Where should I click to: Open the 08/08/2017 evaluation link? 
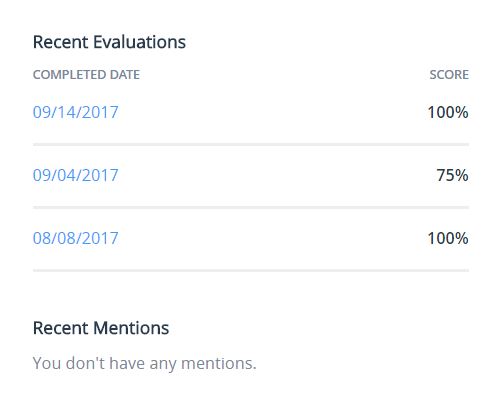click(x=76, y=238)
